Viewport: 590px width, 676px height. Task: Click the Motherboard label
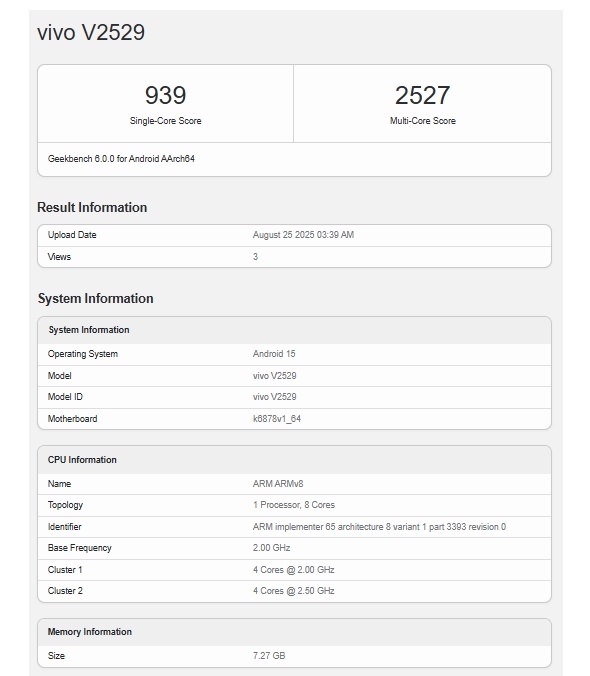click(x=72, y=419)
